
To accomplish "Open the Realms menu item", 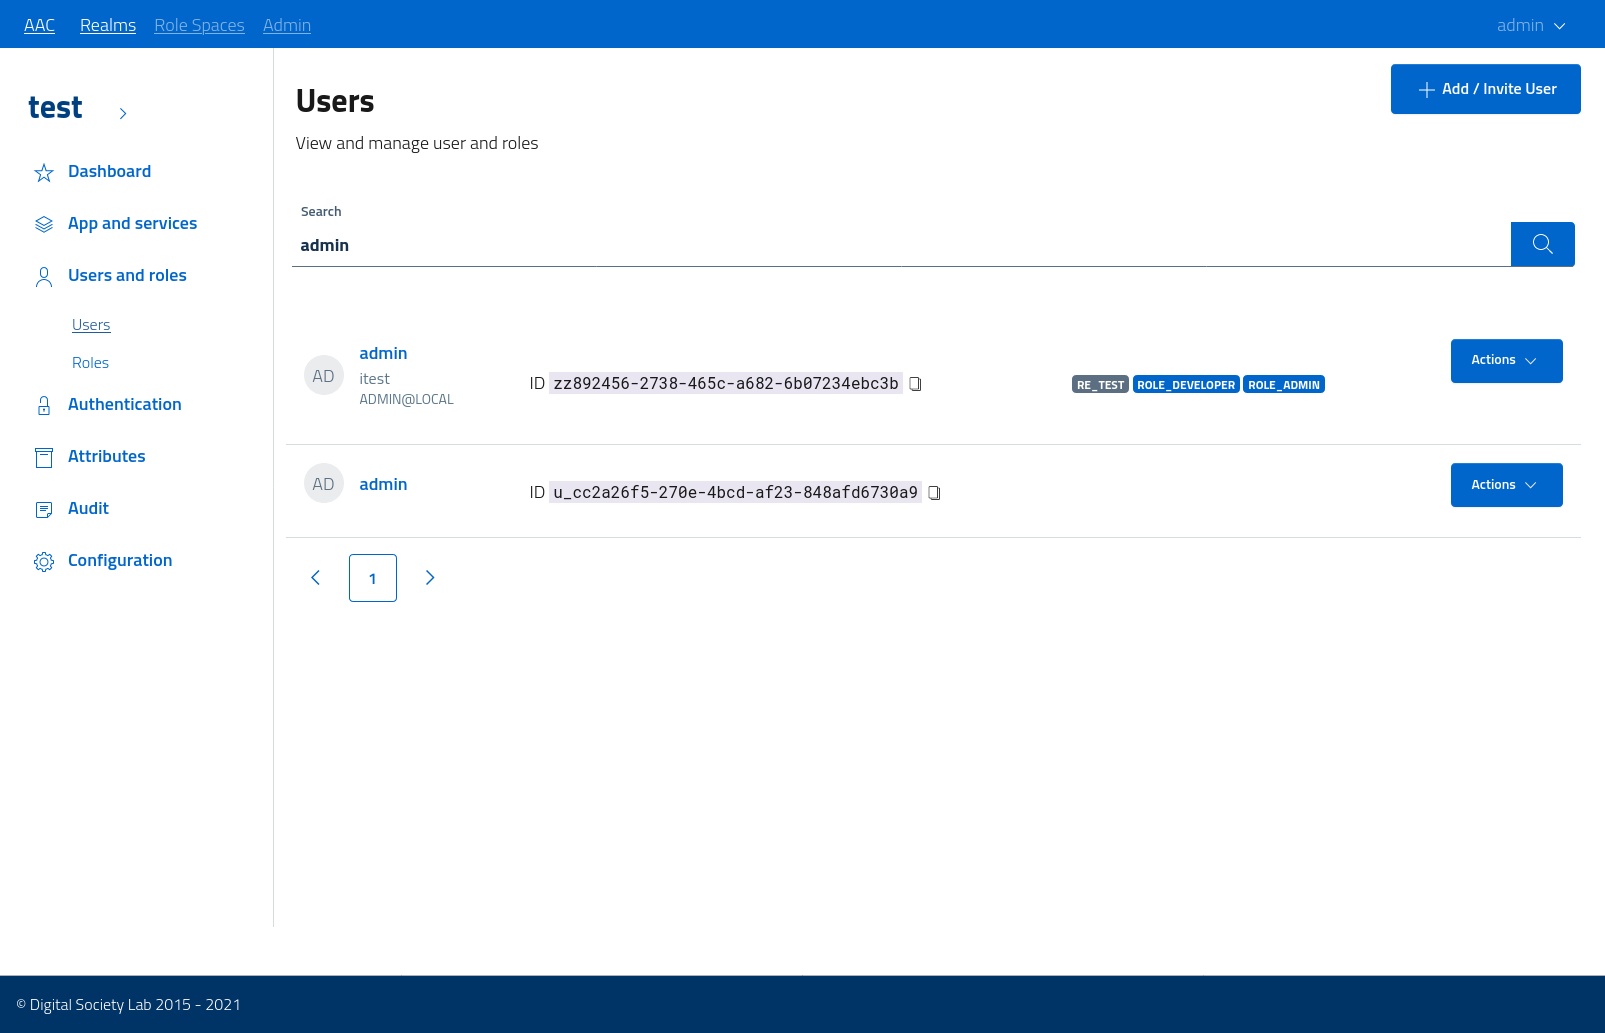I will [108, 25].
